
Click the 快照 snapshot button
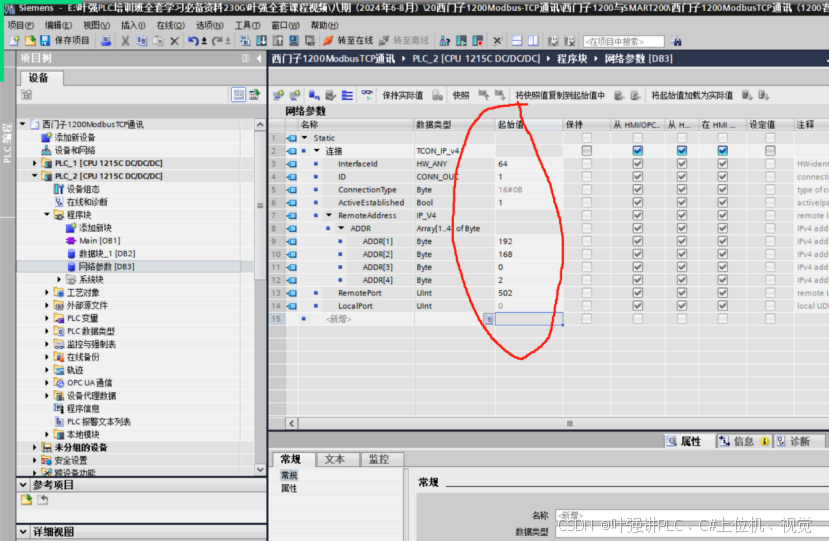pyautogui.click(x=460, y=95)
